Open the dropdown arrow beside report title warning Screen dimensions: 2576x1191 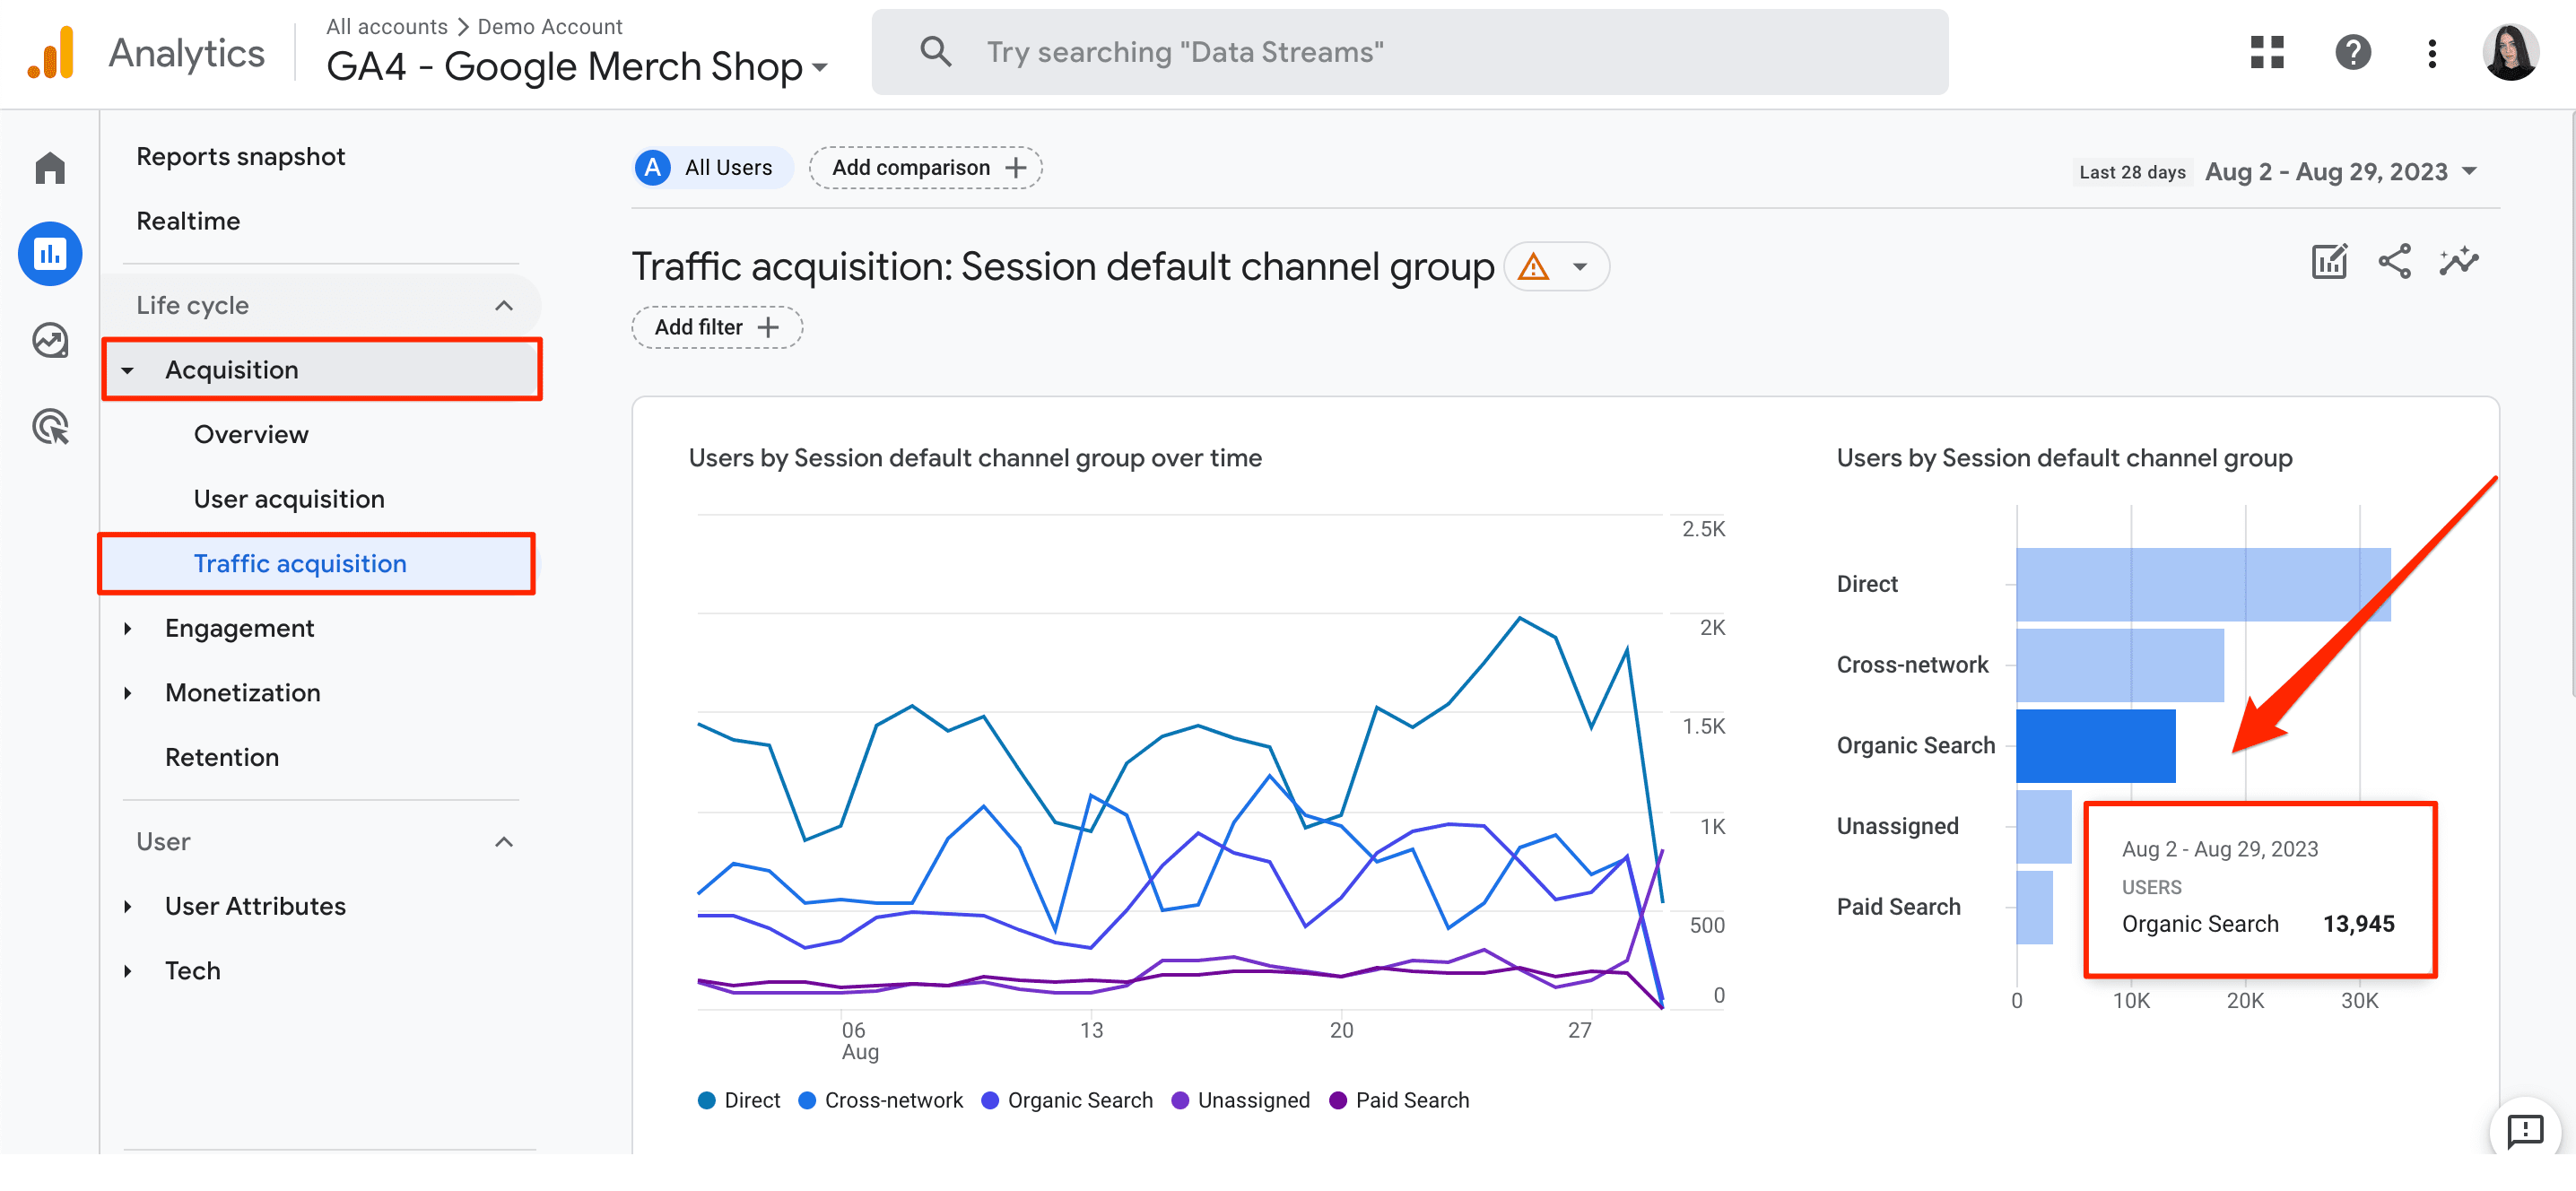coord(1580,267)
